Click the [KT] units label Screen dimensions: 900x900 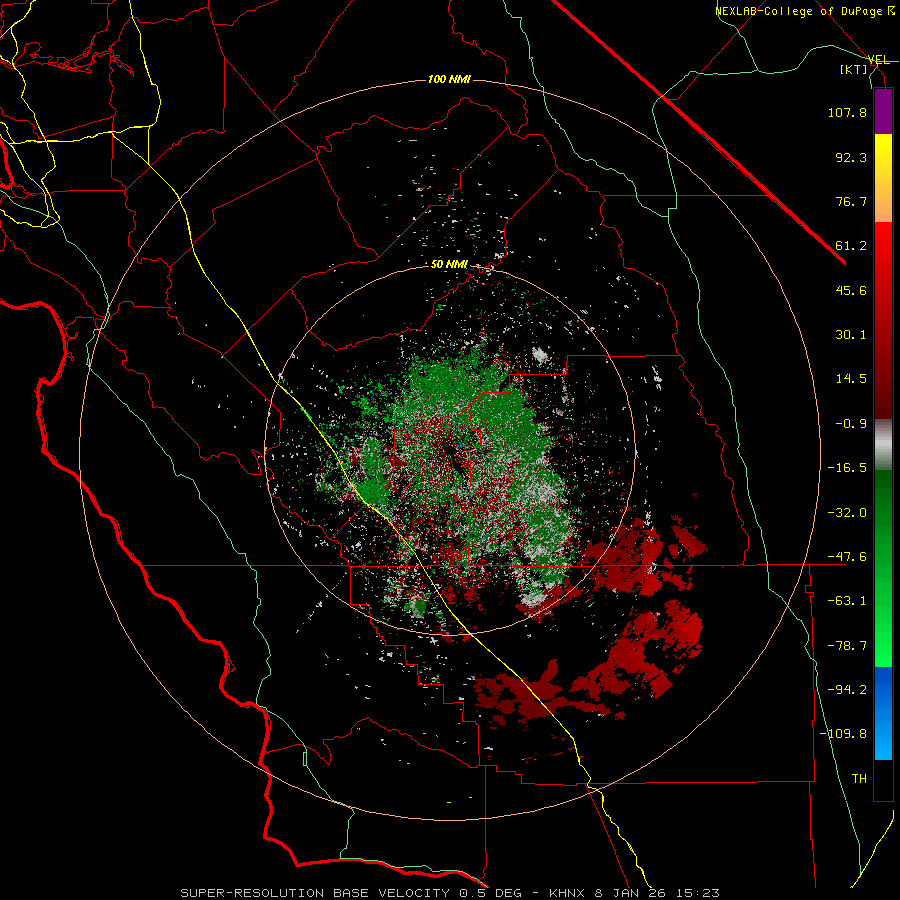(854, 69)
